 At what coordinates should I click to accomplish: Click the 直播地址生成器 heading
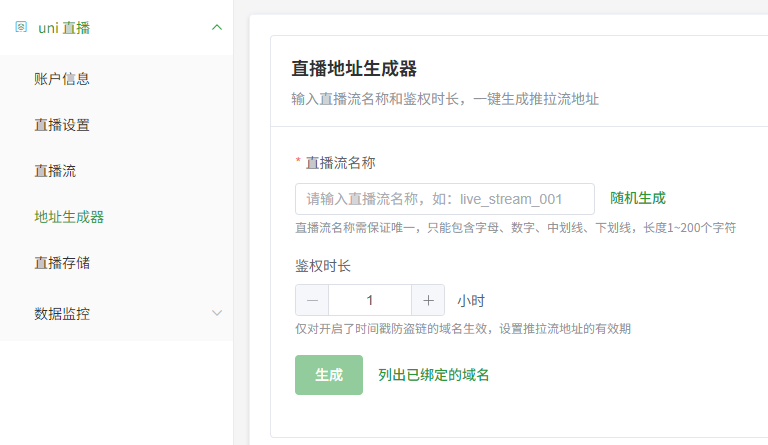(x=354, y=69)
